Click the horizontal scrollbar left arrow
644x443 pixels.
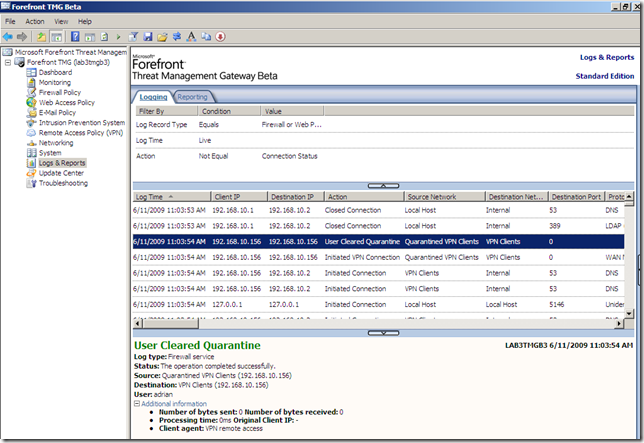pos(138,324)
